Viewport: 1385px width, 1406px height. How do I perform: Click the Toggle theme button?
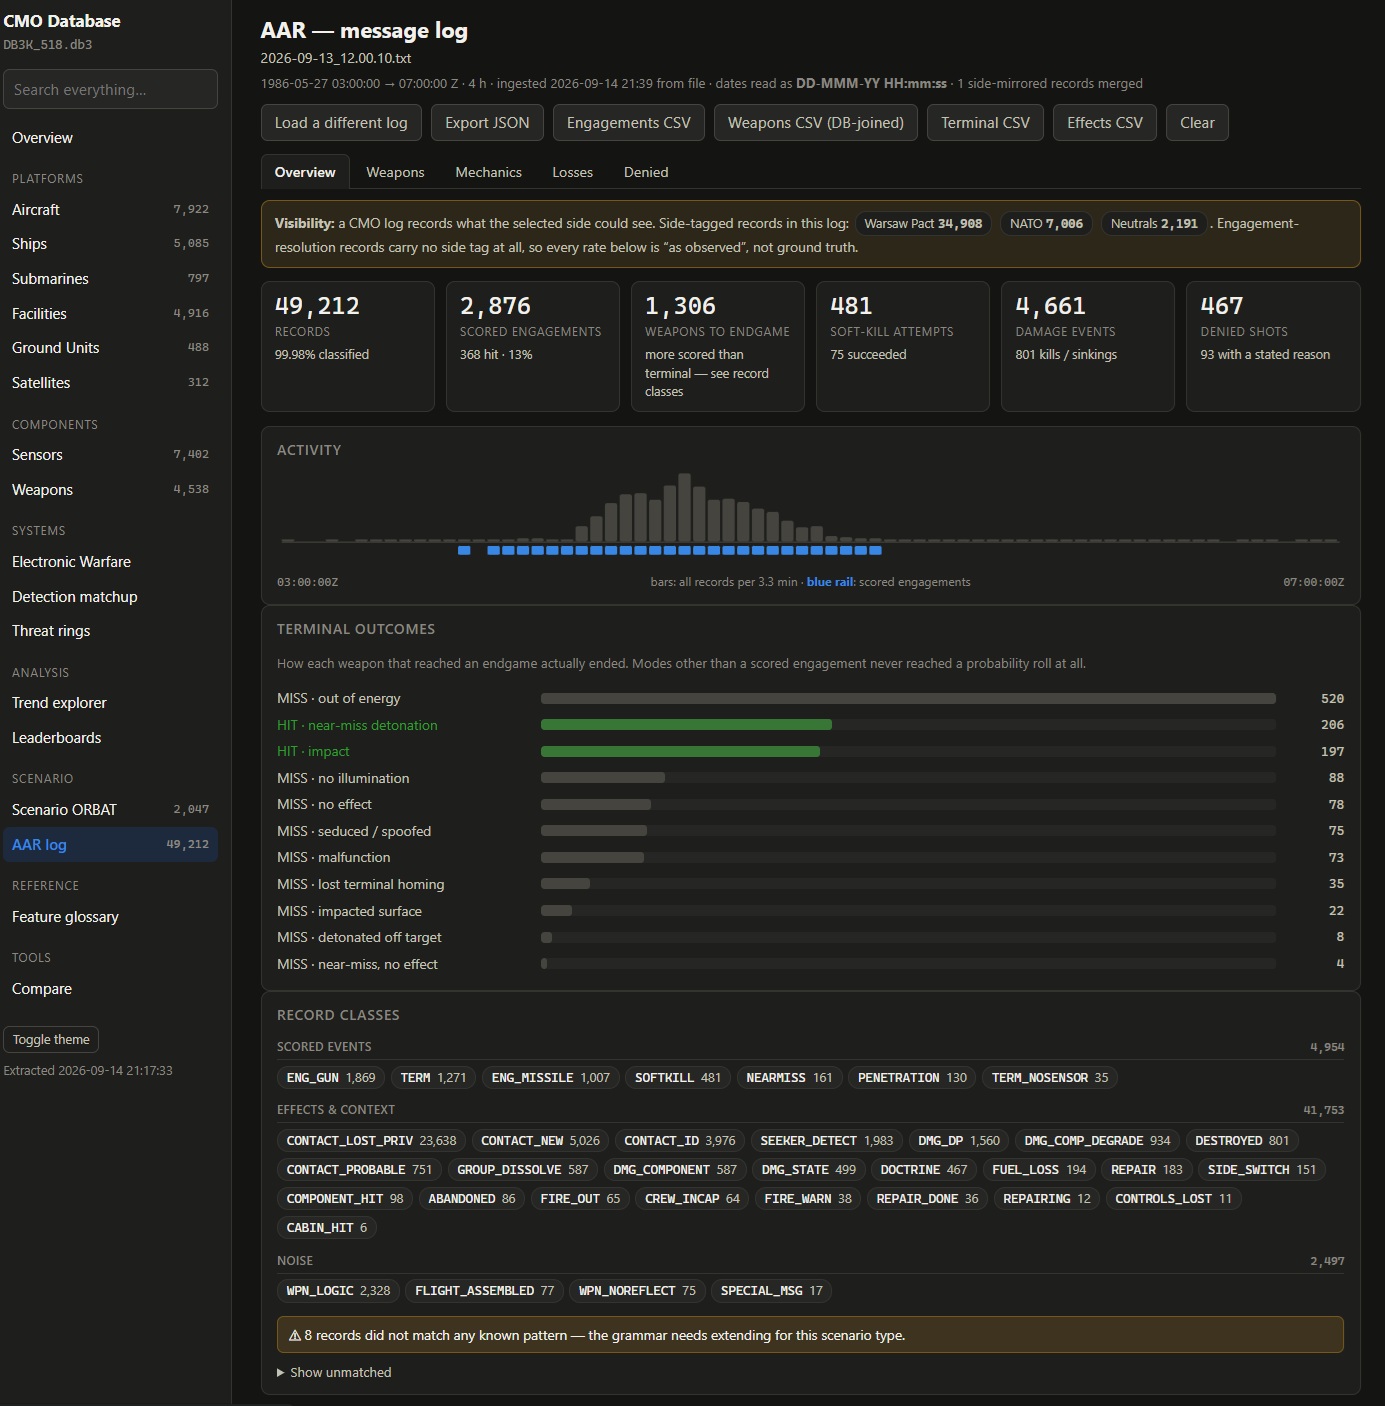click(x=51, y=1039)
